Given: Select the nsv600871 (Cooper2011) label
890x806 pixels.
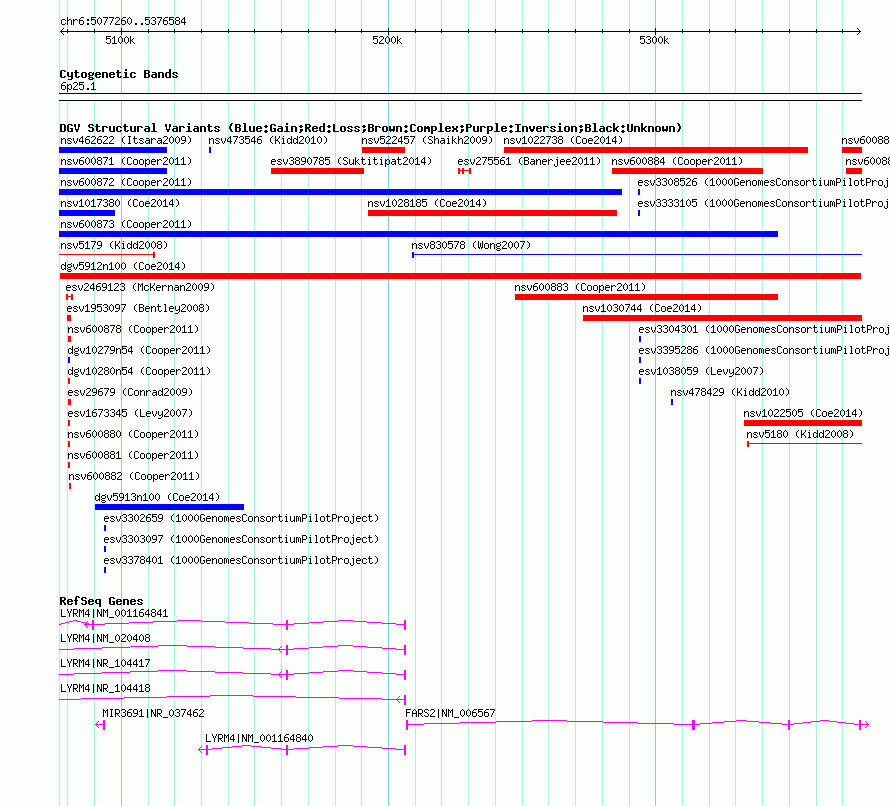Looking at the screenshot, I should [126, 161].
